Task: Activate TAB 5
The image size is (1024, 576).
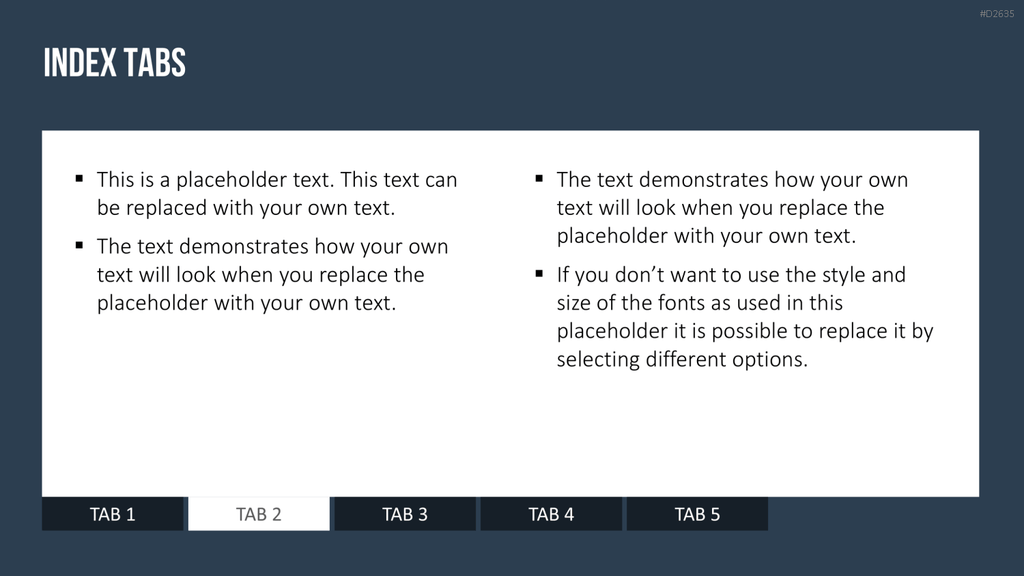Action: (x=697, y=514)
